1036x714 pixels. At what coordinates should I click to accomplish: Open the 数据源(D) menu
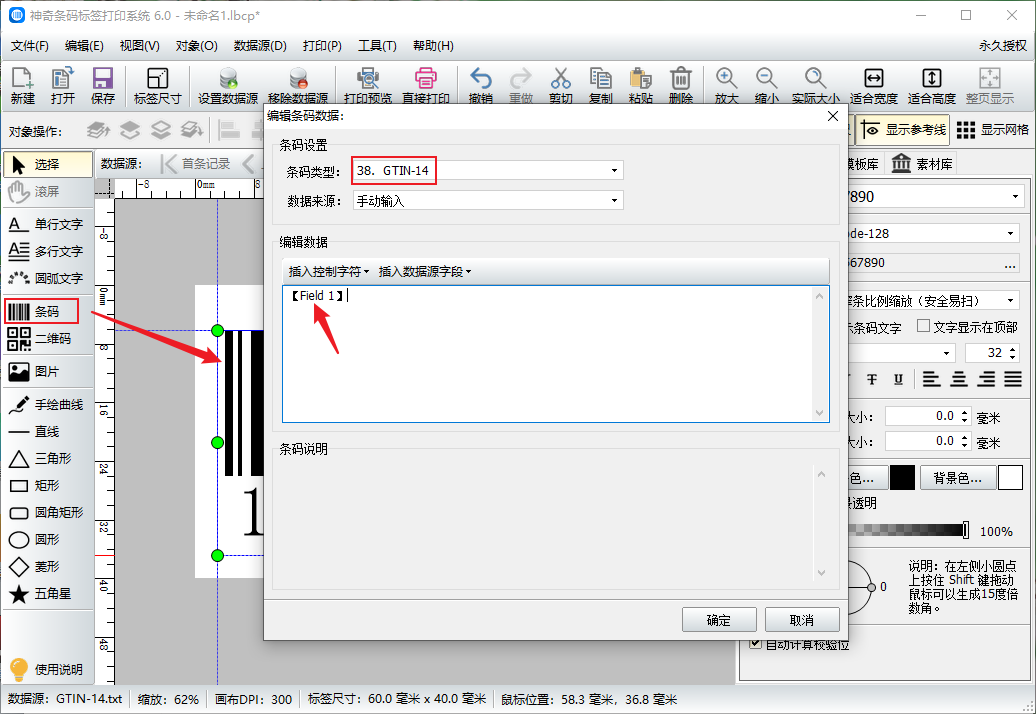[x=260, y=46]
